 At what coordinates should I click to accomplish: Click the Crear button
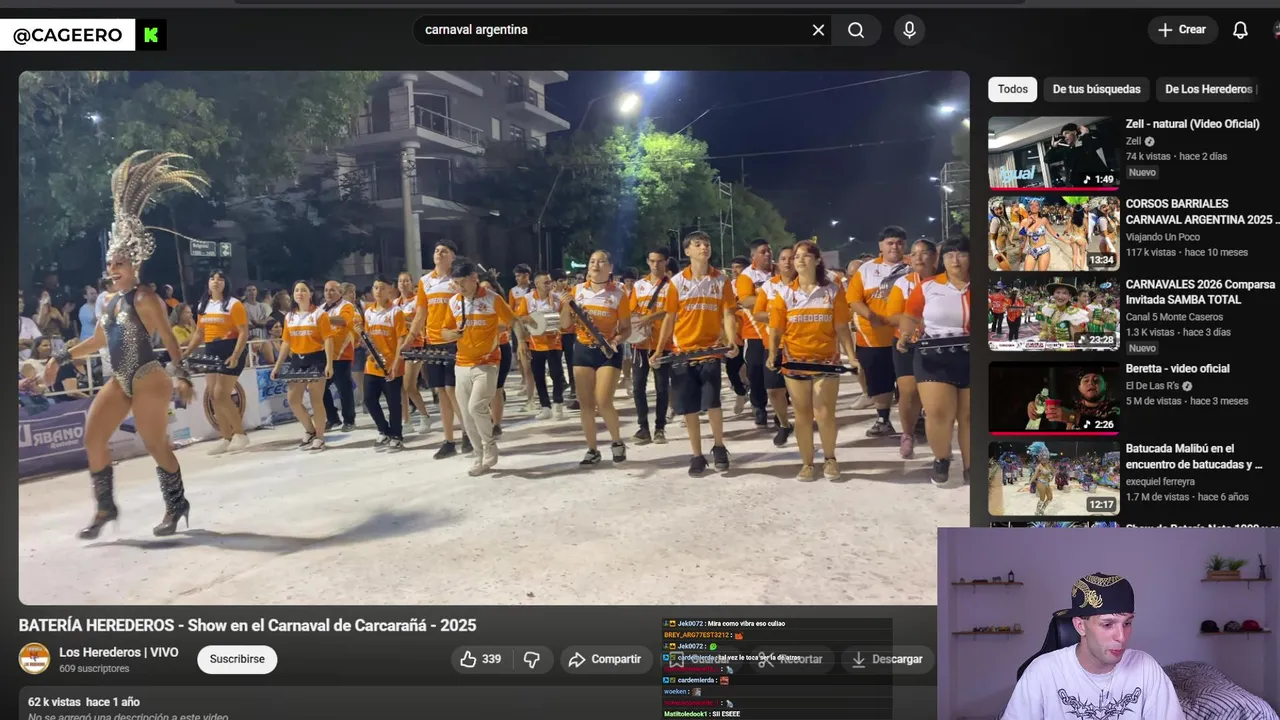(x=1182, y=30)
